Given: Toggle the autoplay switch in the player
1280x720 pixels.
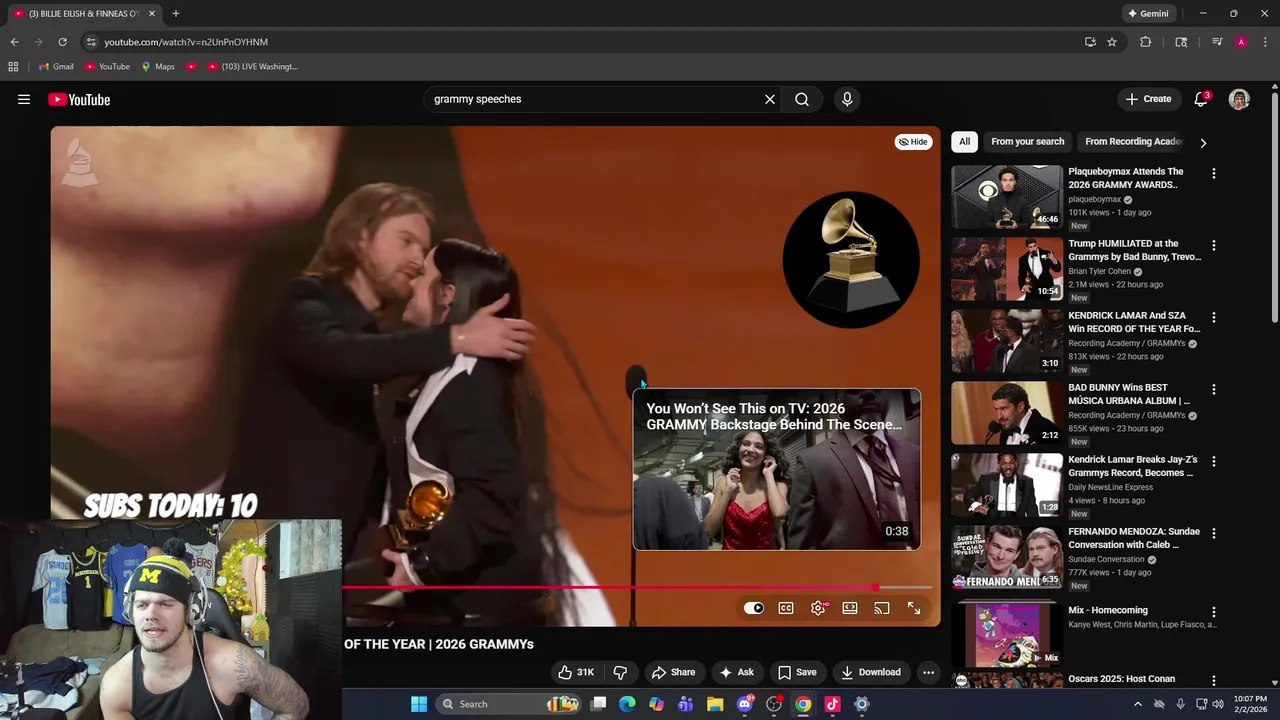Looking at the screenshot, I should pyautogui.click(x=754, y=608).
